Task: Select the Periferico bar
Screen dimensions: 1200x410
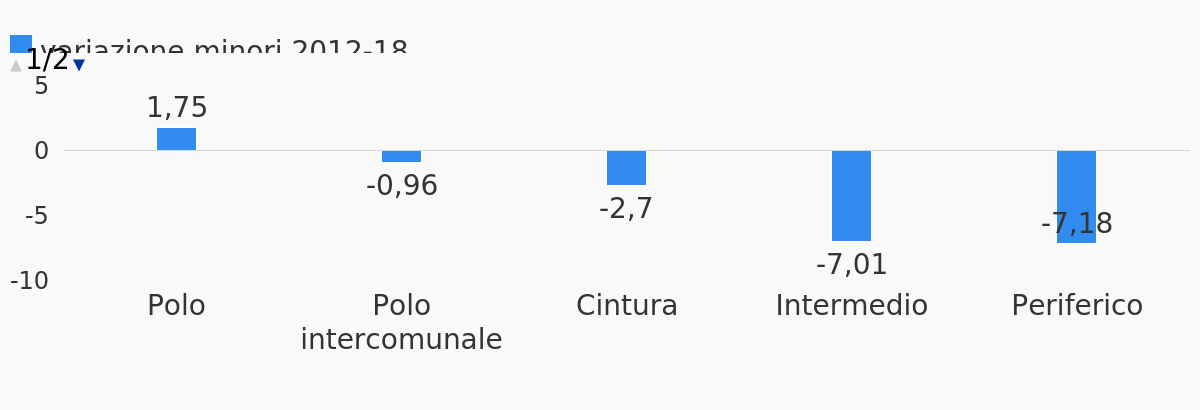Action: click(x=1076, y=197)
